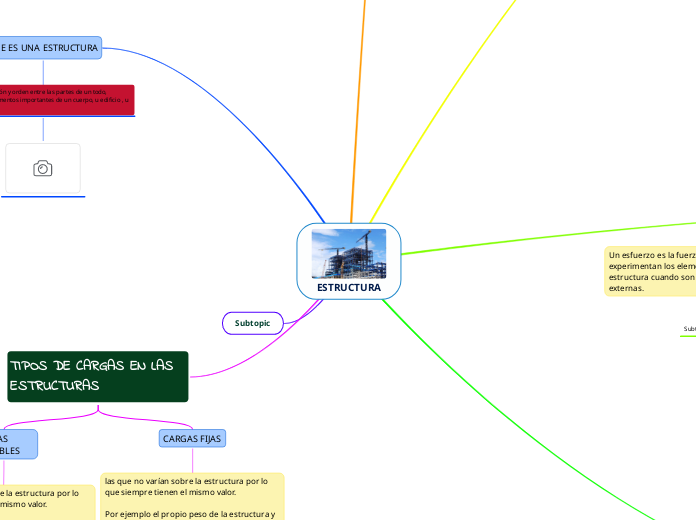
Task: Click the camera image placeholder icon
Action: coord(43,168)
